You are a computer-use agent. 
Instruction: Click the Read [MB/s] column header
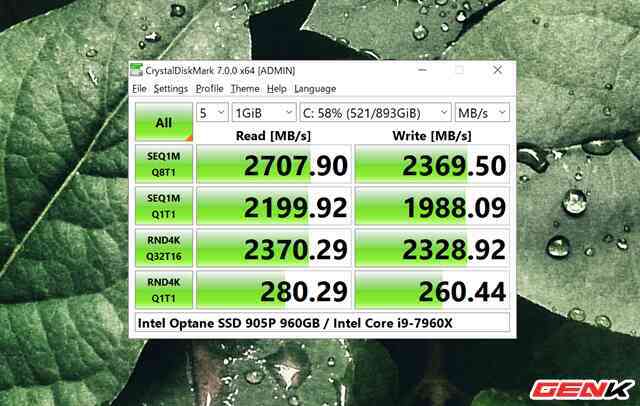tap(273, 136)
